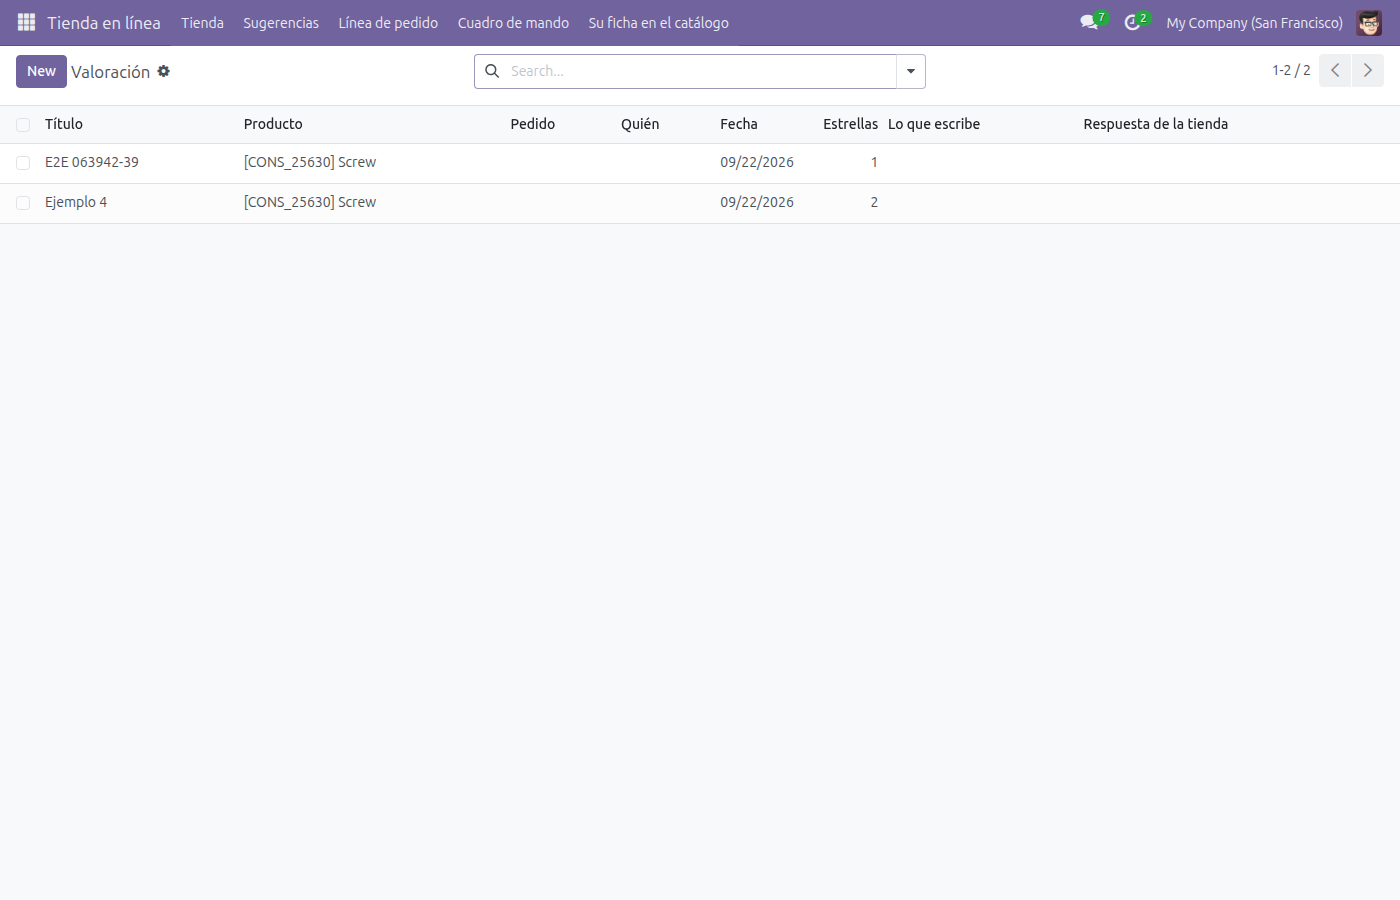Open the My Company (San Francisco) switcher
The image size is (1400, 900).
(x=1254, y=22)
